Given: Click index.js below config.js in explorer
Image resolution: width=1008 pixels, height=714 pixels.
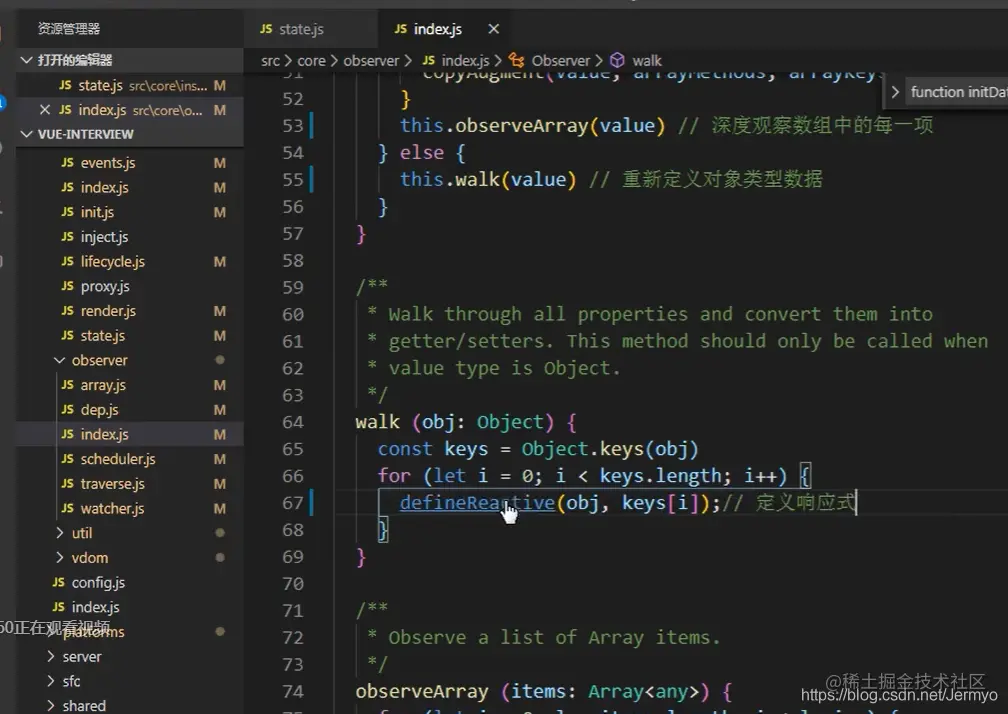Looking at the screenshot, I should tap(95, 607).
